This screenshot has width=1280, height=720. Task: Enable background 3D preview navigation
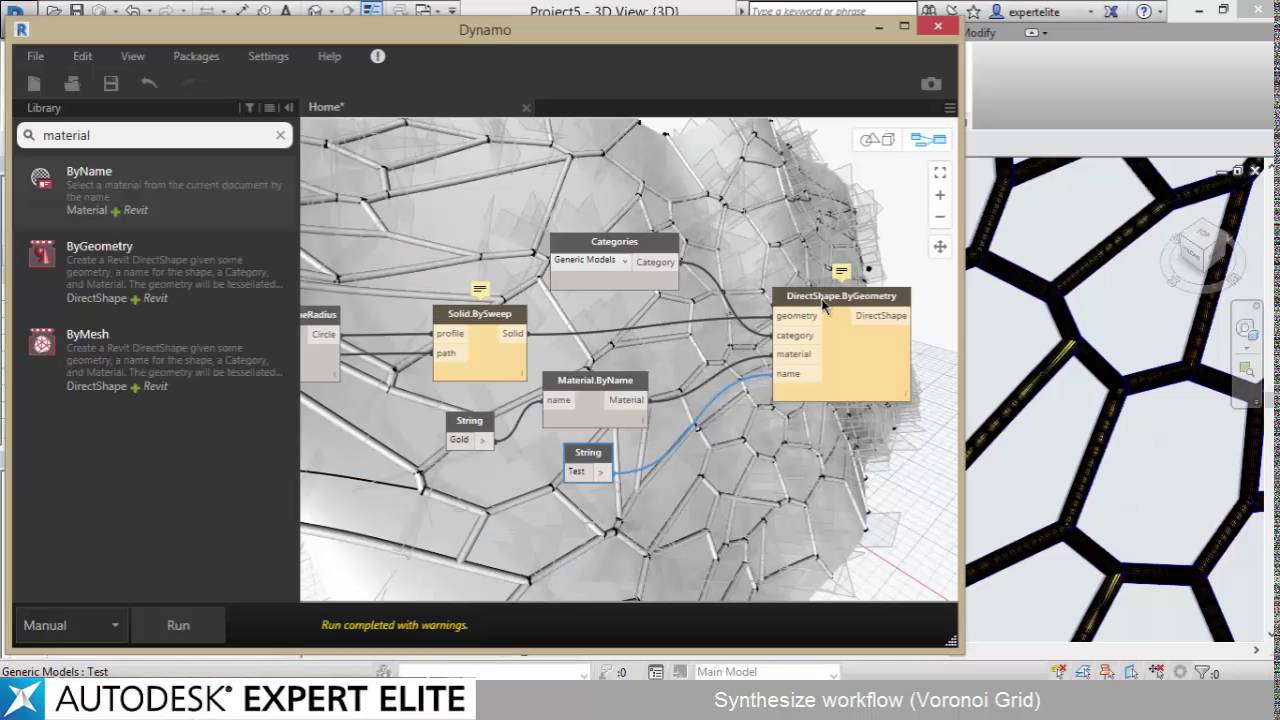(877, 140)
